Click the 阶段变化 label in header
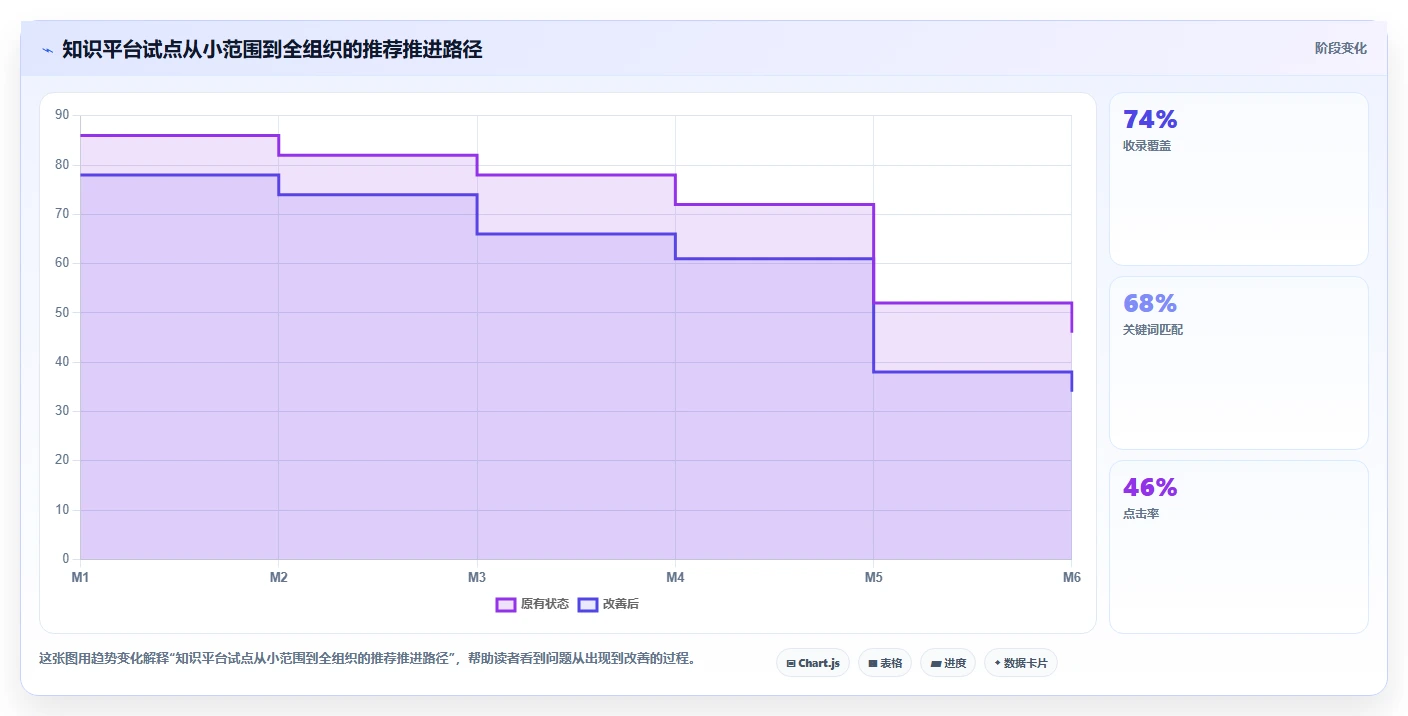The height and width of the screenshot is (716, 1408). (1340, 48)
